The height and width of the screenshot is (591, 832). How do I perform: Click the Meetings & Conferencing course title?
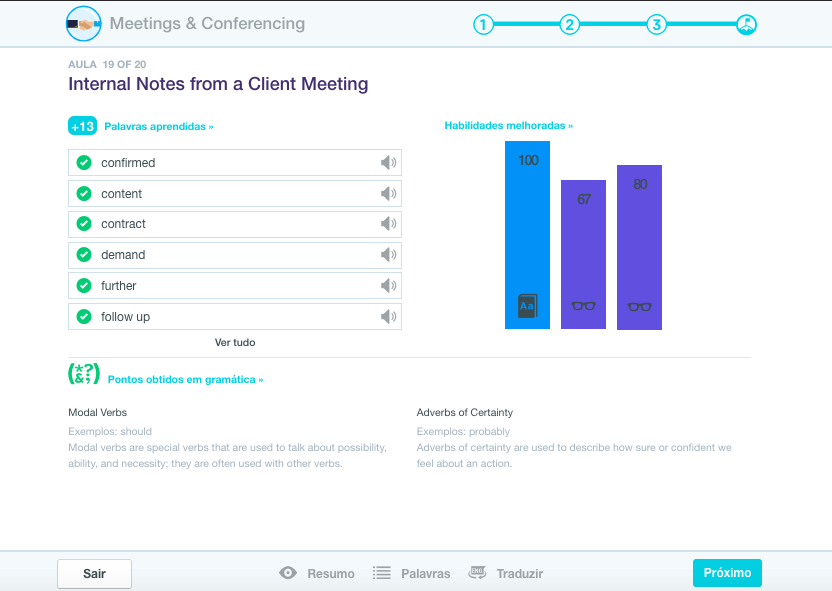207,23
